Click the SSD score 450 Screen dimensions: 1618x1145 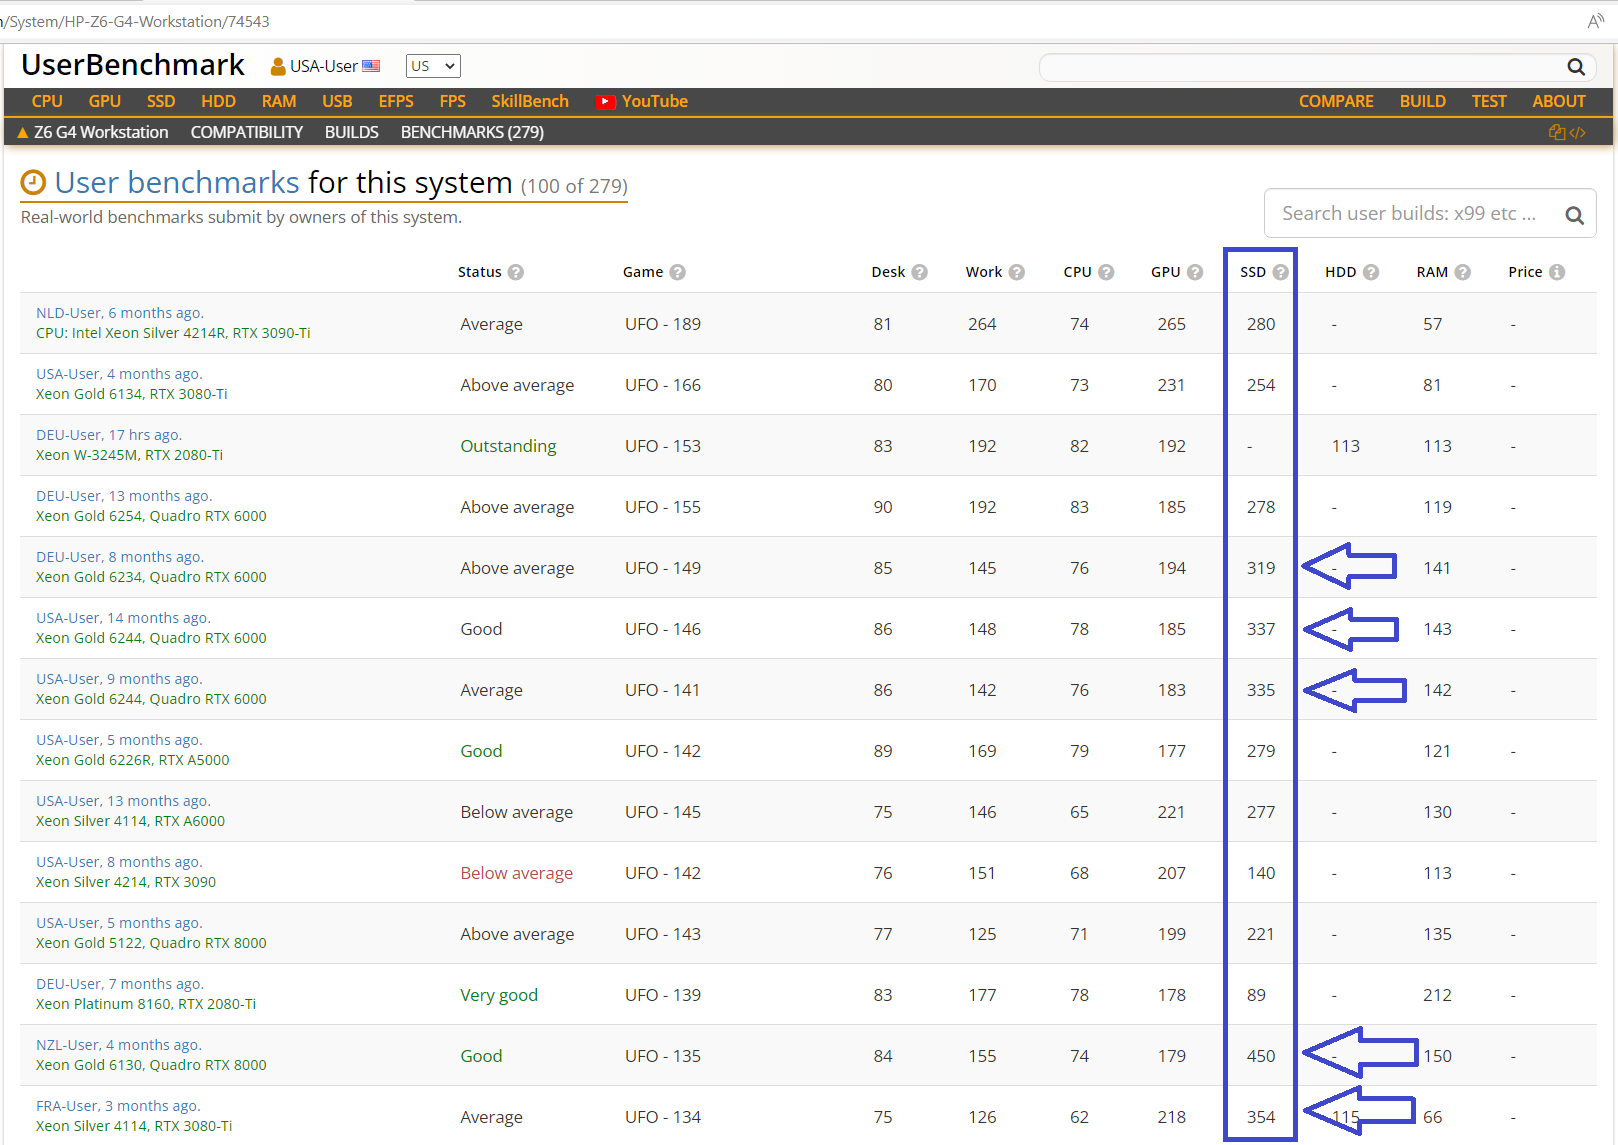pyautogui.click(x=1261, y=1056)
